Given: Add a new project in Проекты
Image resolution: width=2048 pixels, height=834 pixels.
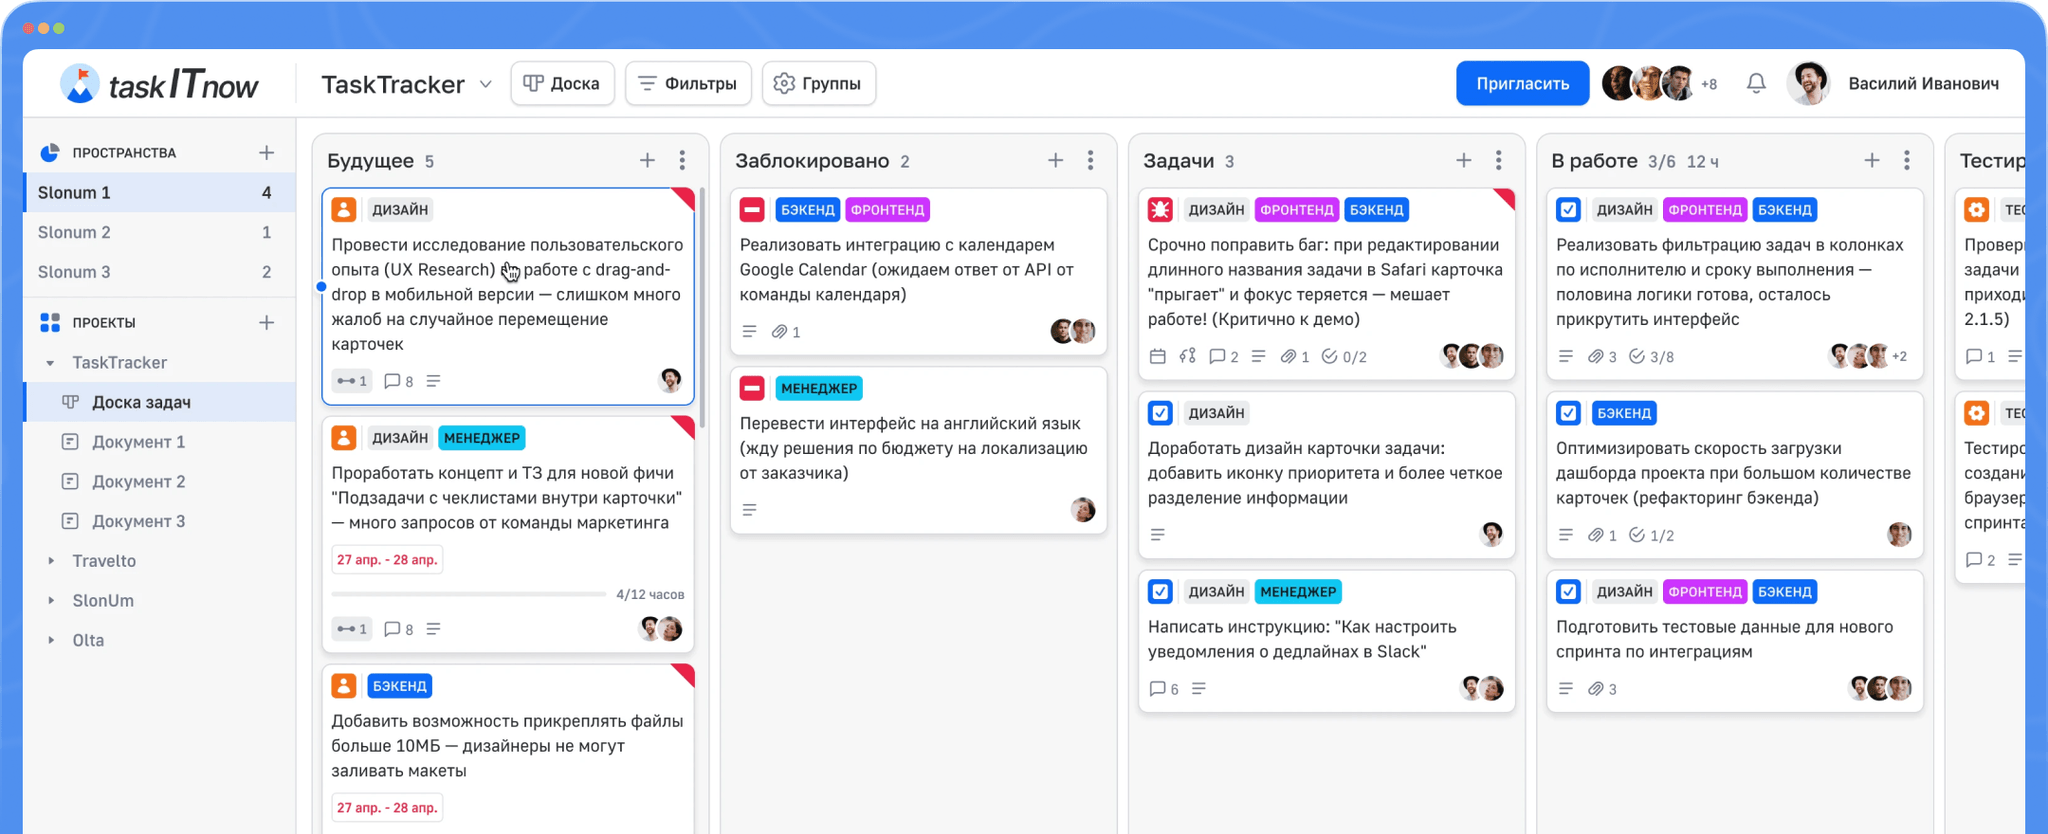Looking at the screenshot, I should [x=266, y=323].
